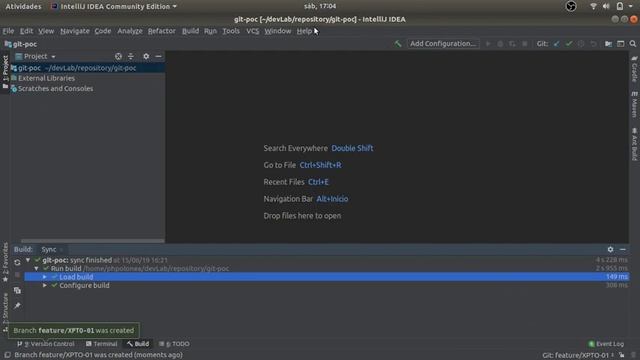Screen dimensions: 640x360
Task: Click the Build panel toggle view icon
Action: (17, 291)
